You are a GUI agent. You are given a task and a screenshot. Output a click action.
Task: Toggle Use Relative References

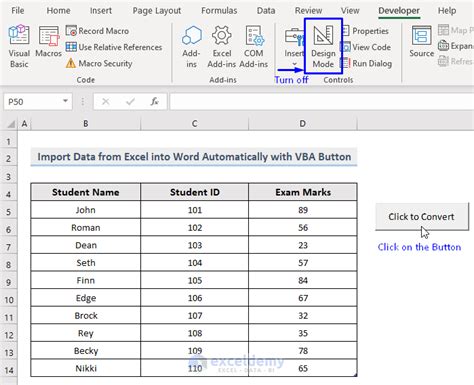(114, 47)
